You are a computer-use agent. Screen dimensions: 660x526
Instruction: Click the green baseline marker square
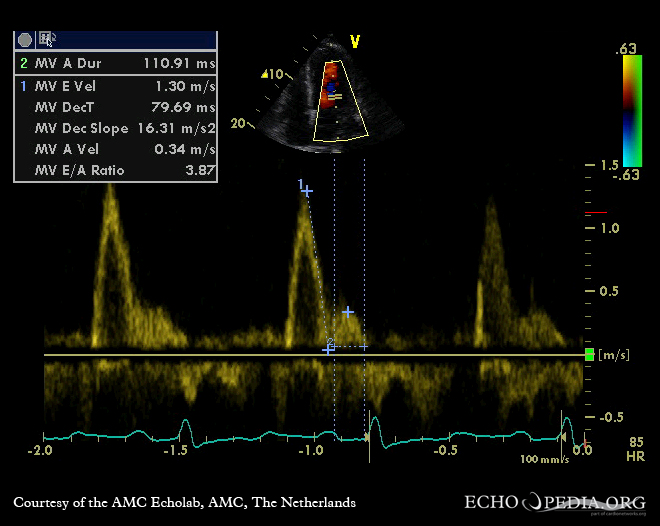tap(588, 355)
